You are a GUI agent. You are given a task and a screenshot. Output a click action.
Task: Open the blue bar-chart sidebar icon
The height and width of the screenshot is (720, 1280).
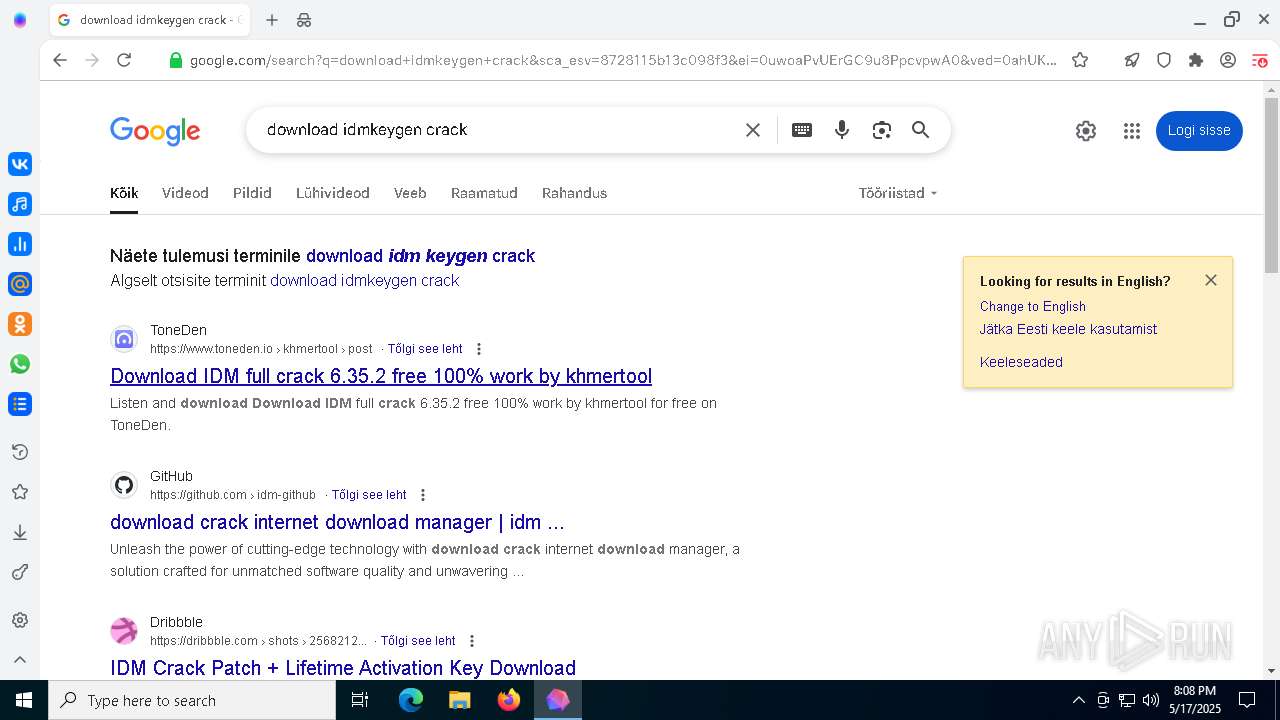click(20, 244)
